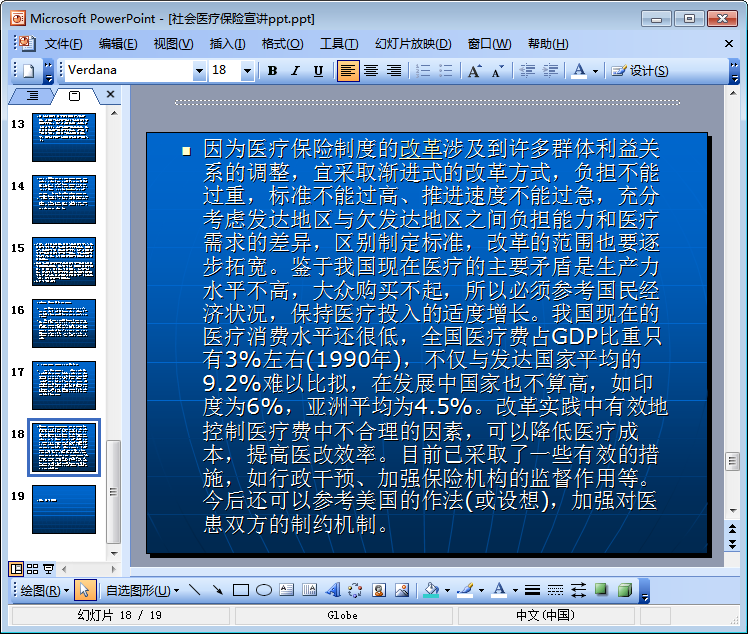The height and width of the screenshot is (634, 748).
Task: Switch to Slide Sorter view icon
Action: pyautogui.click(x=32, y=569)
